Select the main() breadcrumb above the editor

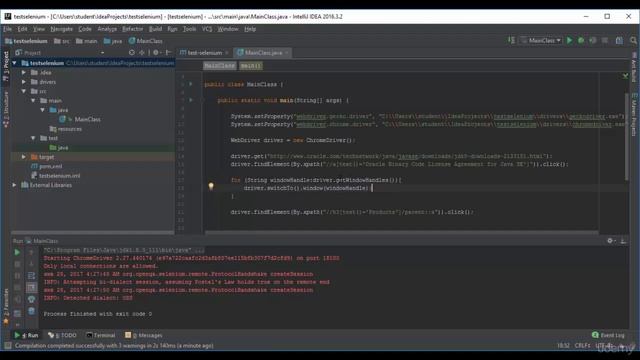(x=251, y=65)
